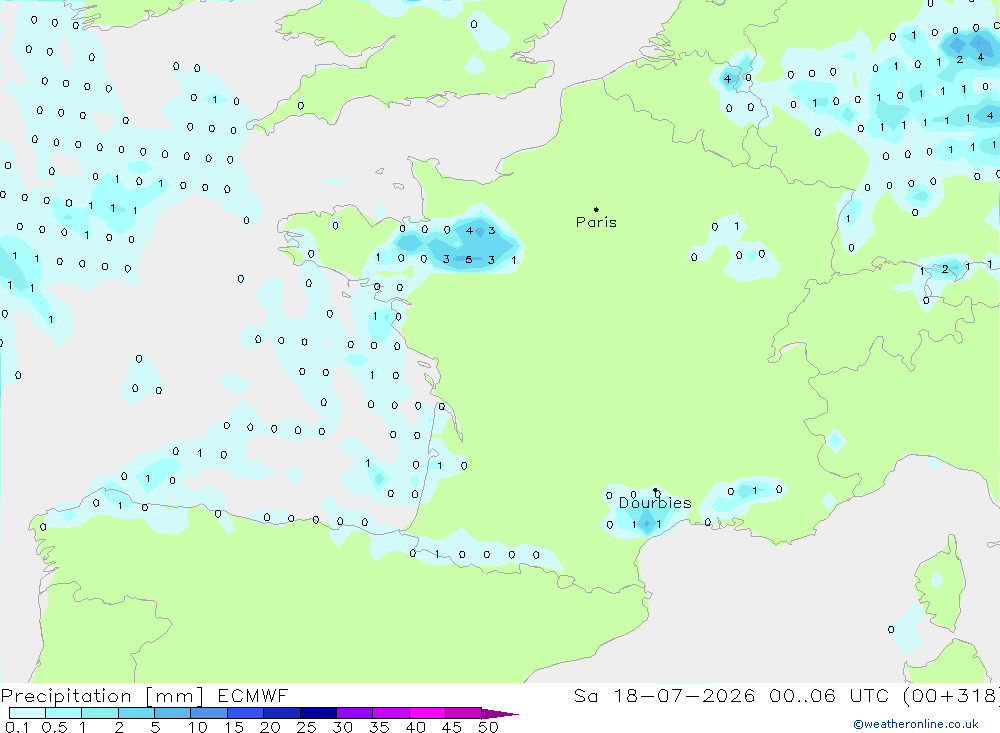Image resolution: width=1000 pixels, height=733 pixels.
Task: Click the '0.5' legend scale label
Action: [54, 727]
